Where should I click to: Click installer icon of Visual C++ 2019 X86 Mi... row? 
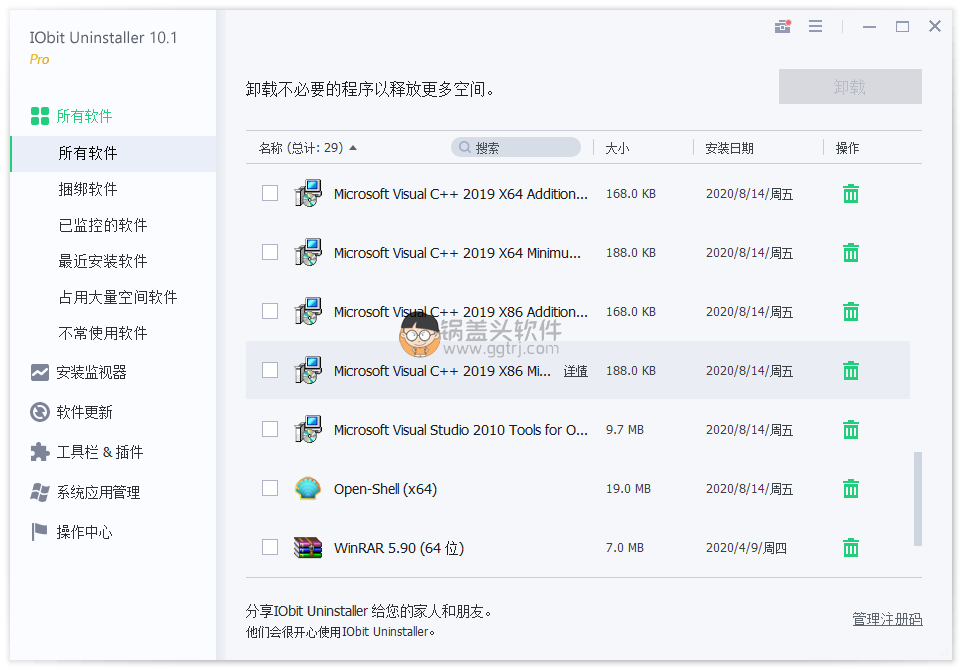tap(308, 371)
